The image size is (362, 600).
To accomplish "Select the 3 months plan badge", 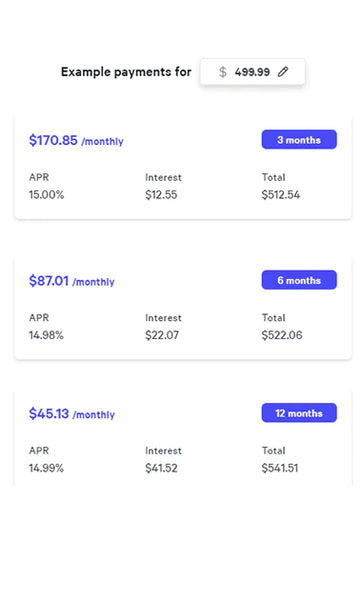I will pos(299,140).
